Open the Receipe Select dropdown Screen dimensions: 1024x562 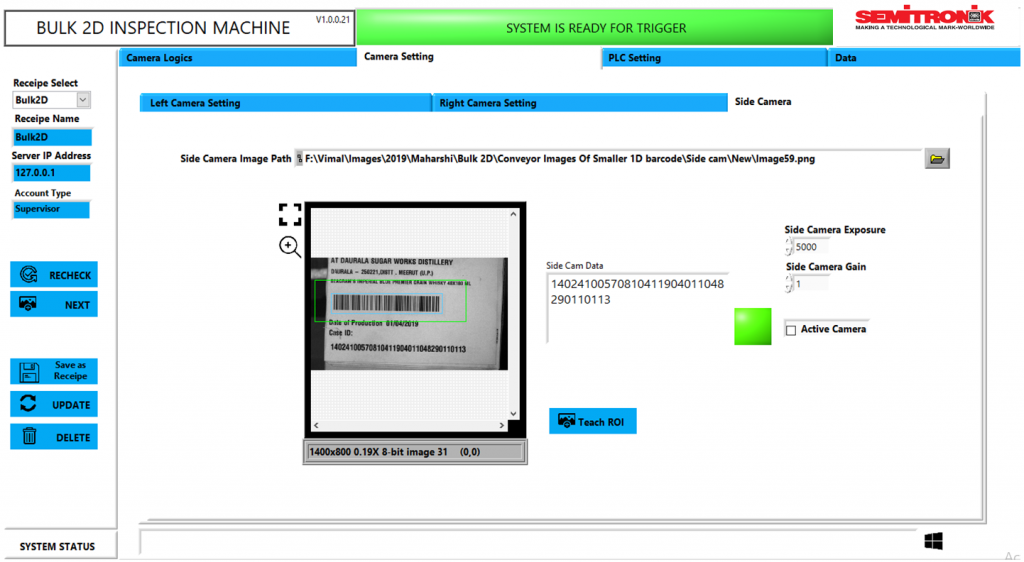(x=83, y=100)
